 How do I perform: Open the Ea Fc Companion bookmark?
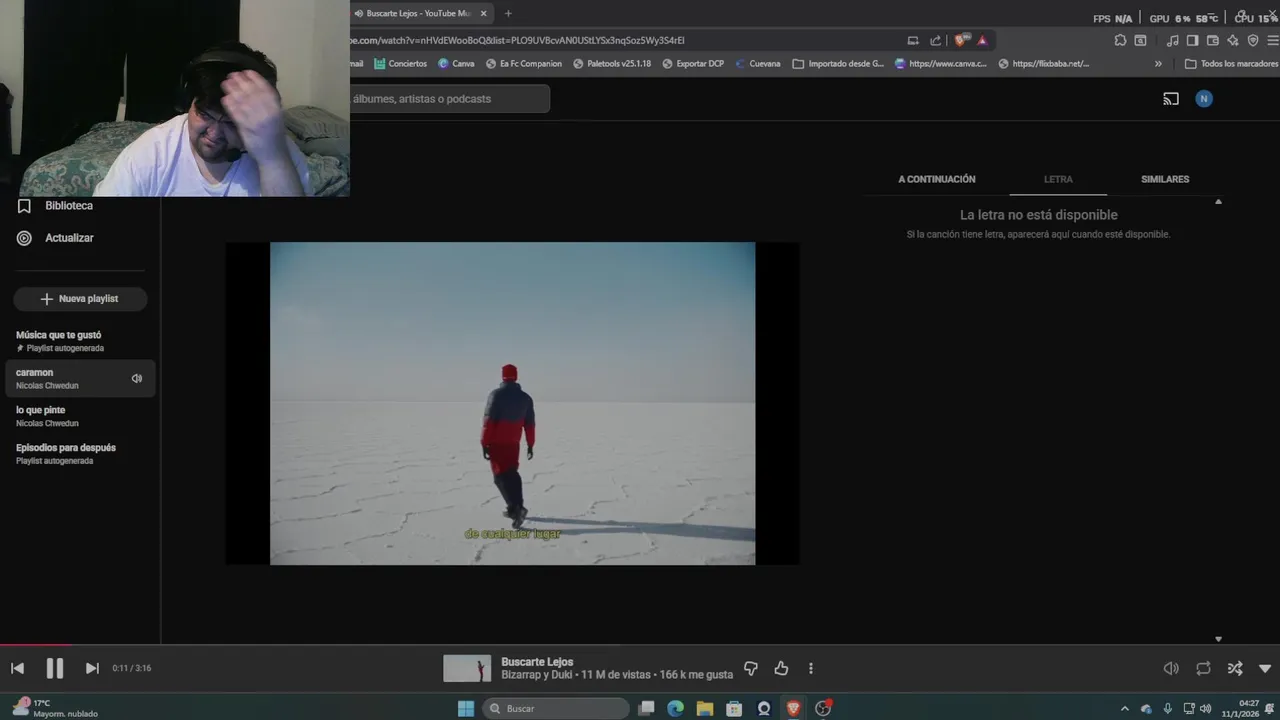524,64
